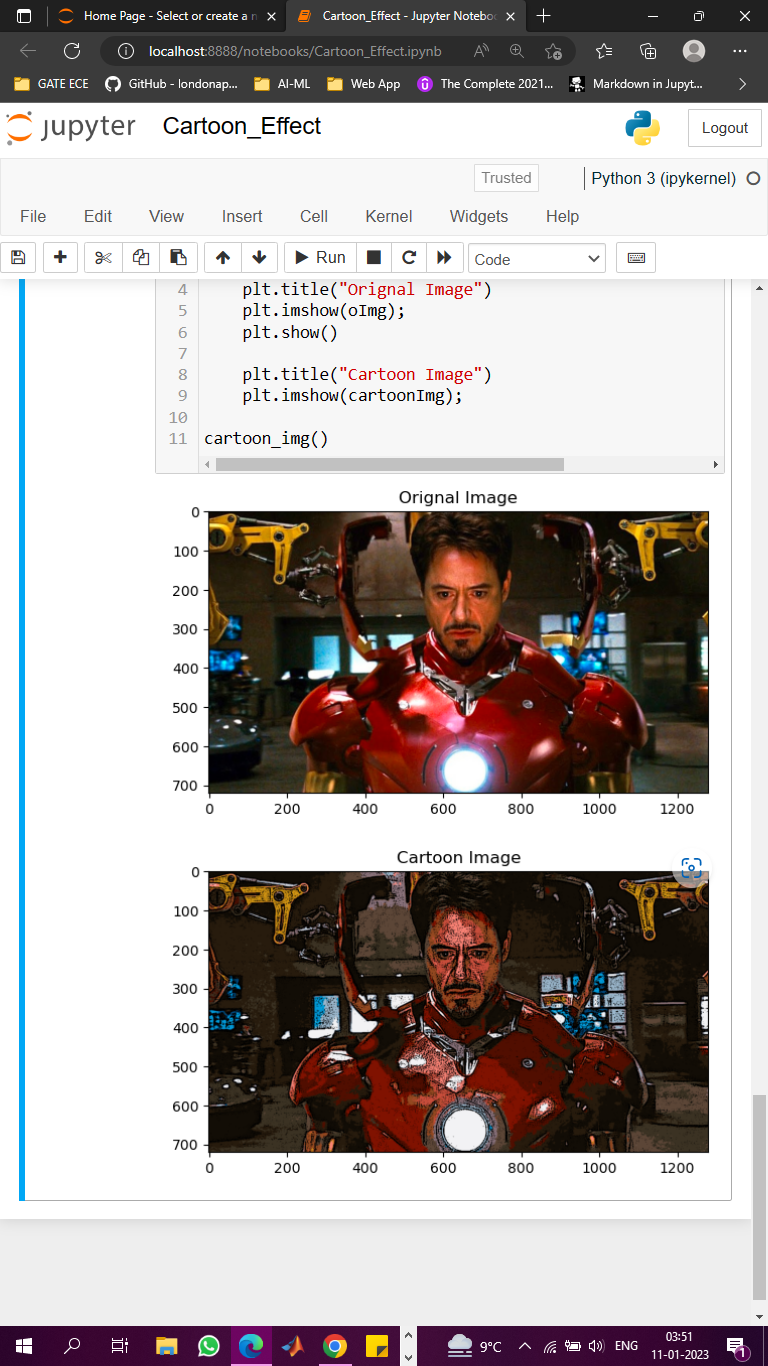Open Google Chrome from the taskbar
The width and height of the screenshot is (768, 1366).
tap(335, 1346)
